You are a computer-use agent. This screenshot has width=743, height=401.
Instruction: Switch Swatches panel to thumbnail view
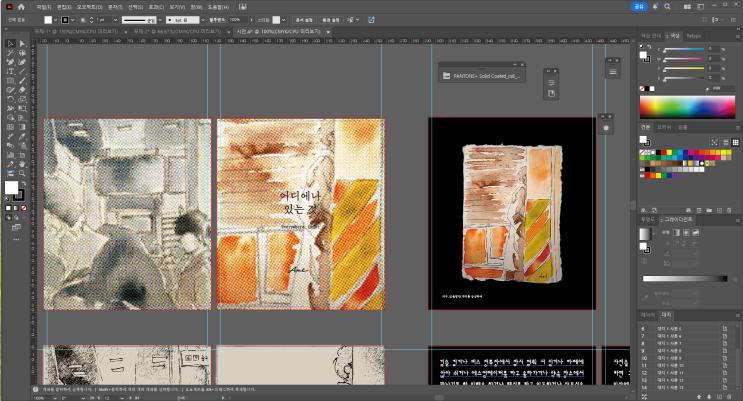tap(735, 142)
